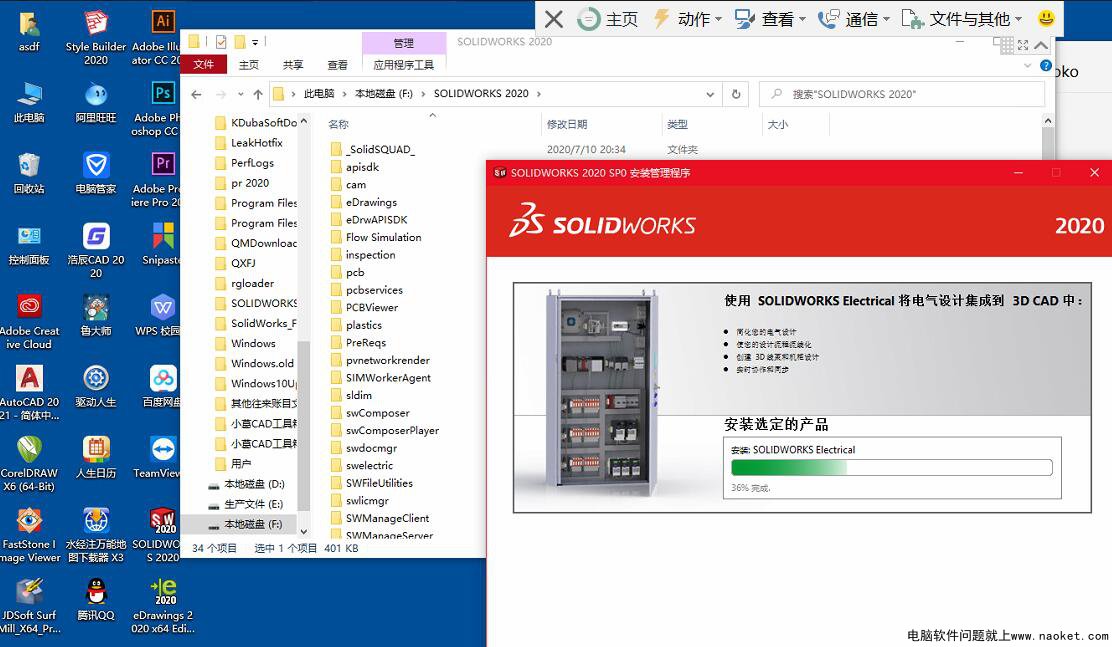Click 此电脑 in the address breadcrumb

(x=319, y=94)
